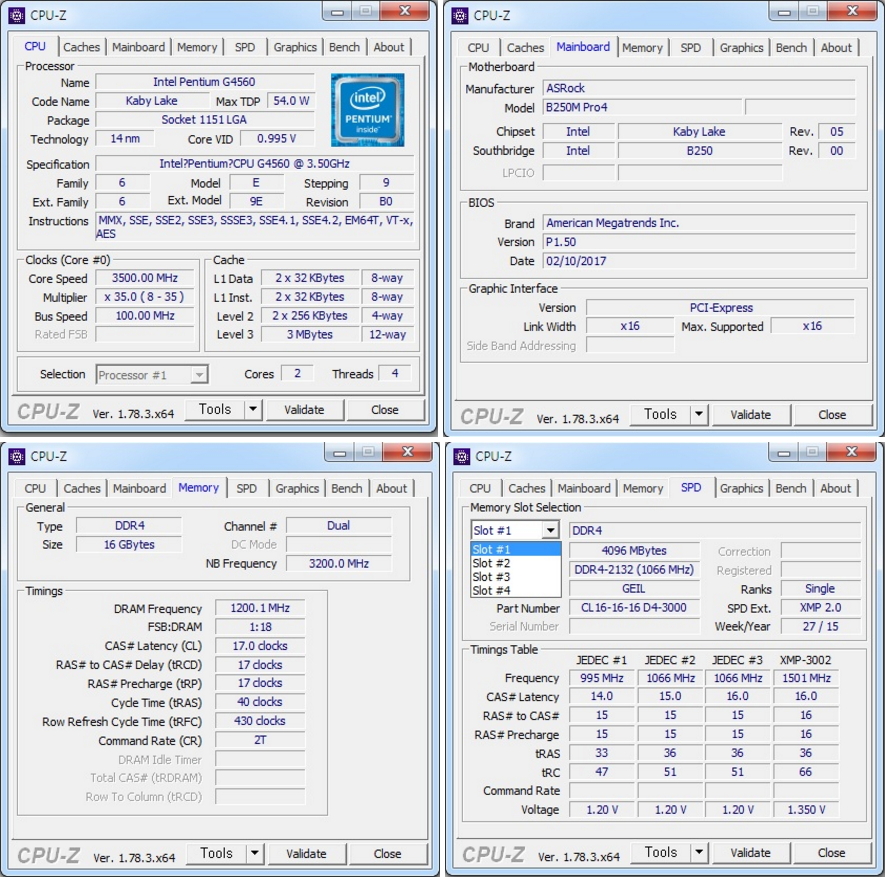The image size is (885, 877).
Task: Open Tools dropdown arrow in Mainboard window
Action: point(699,414)
